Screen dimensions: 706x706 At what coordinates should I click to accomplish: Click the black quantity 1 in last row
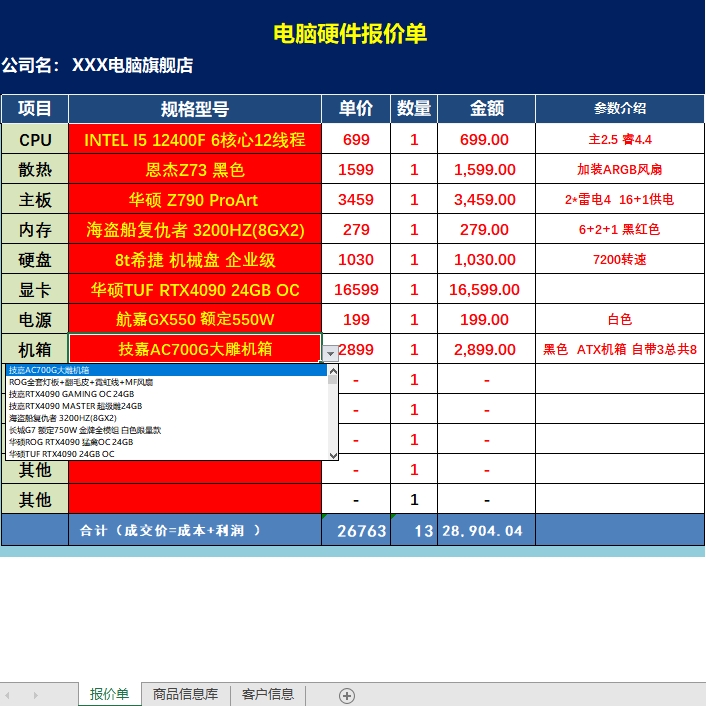click(x=414, y=500)
